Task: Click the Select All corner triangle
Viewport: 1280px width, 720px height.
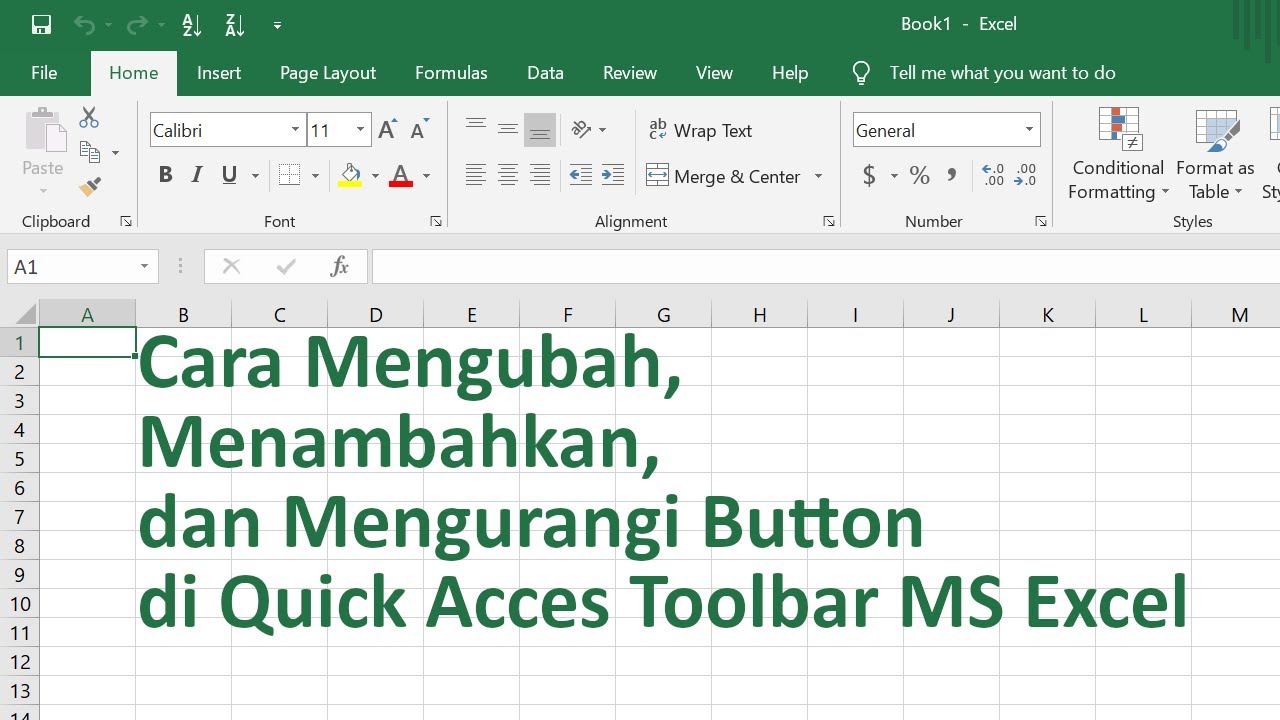Action: point(24,314)
